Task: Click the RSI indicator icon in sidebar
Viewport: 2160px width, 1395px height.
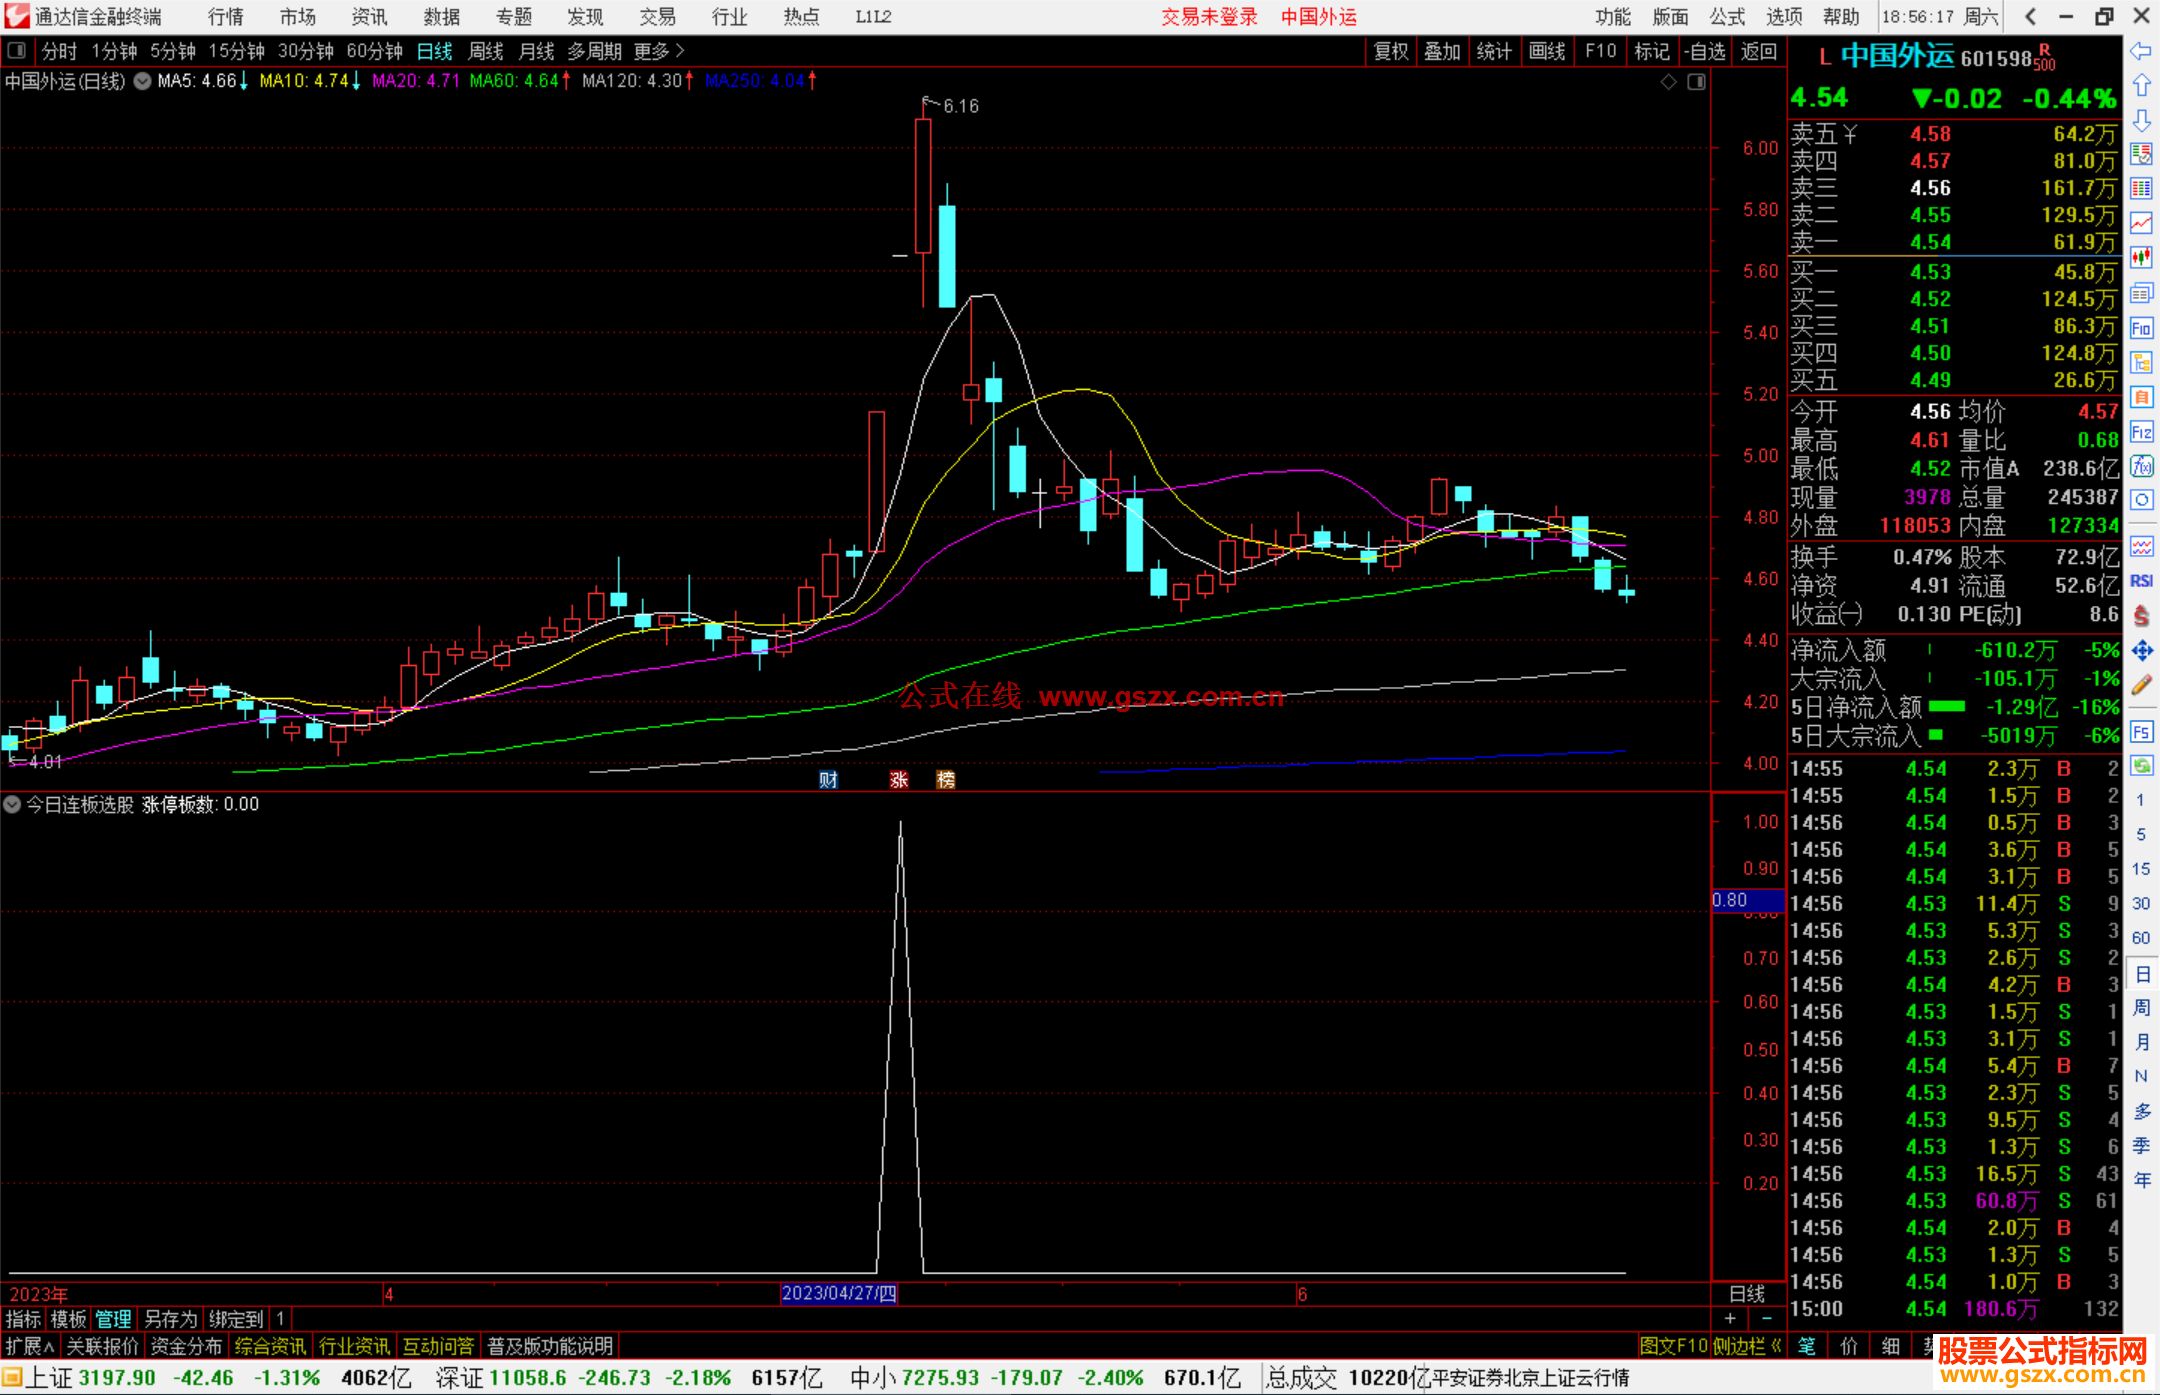Action: click(x=2141, y=581)
